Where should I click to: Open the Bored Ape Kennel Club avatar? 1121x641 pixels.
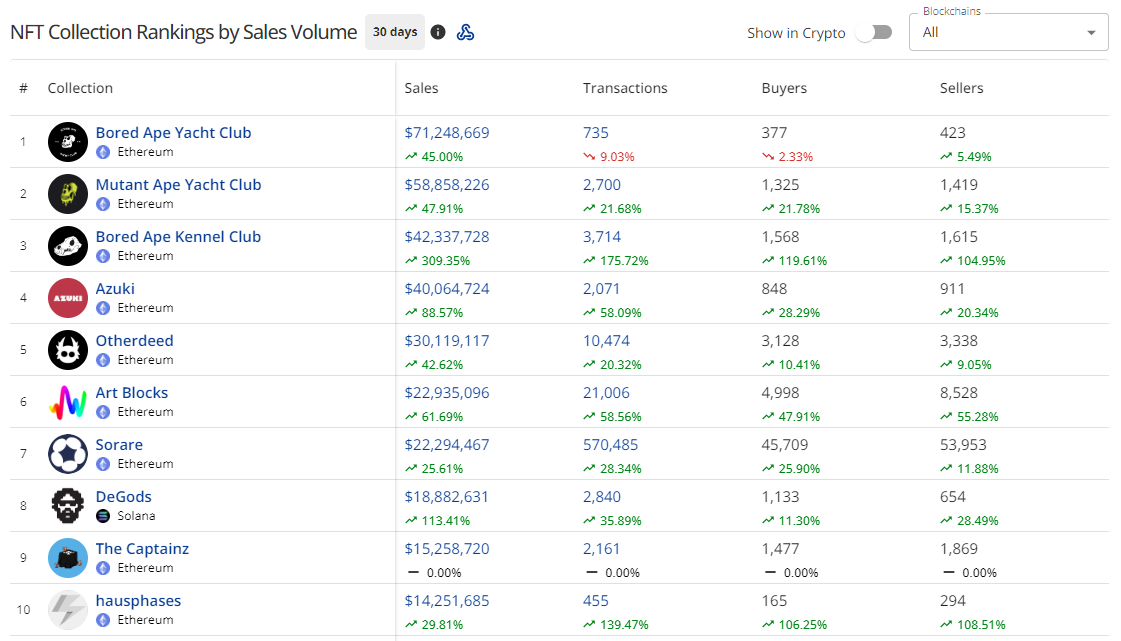tap(68, 246)
